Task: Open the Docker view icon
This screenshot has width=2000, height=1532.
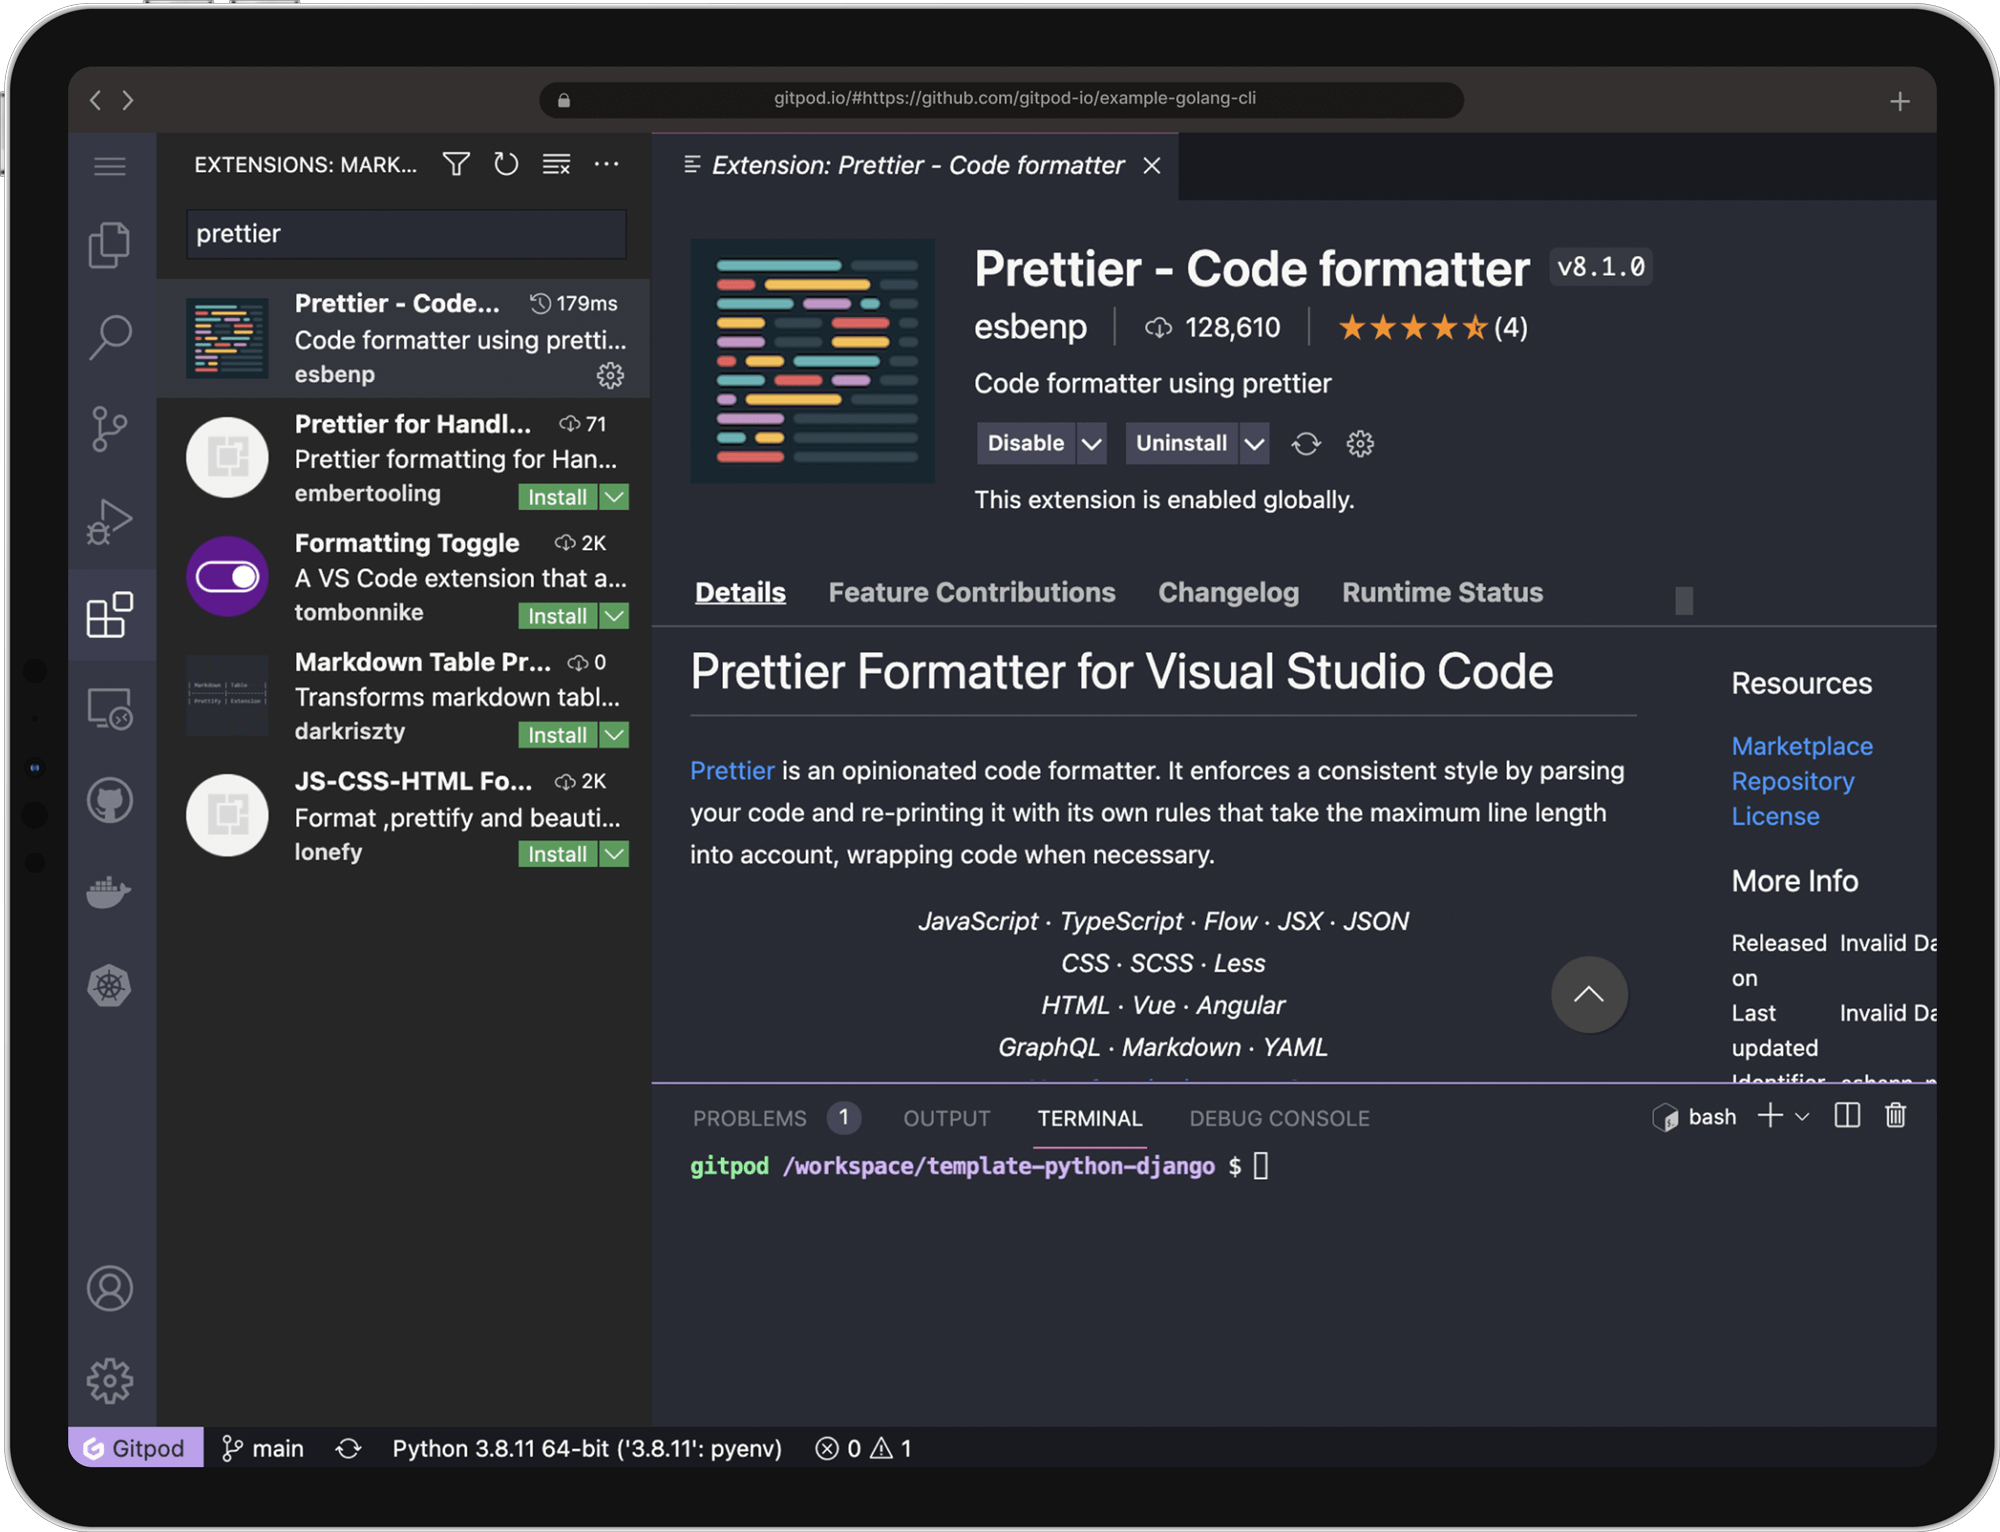Action: 109,892
